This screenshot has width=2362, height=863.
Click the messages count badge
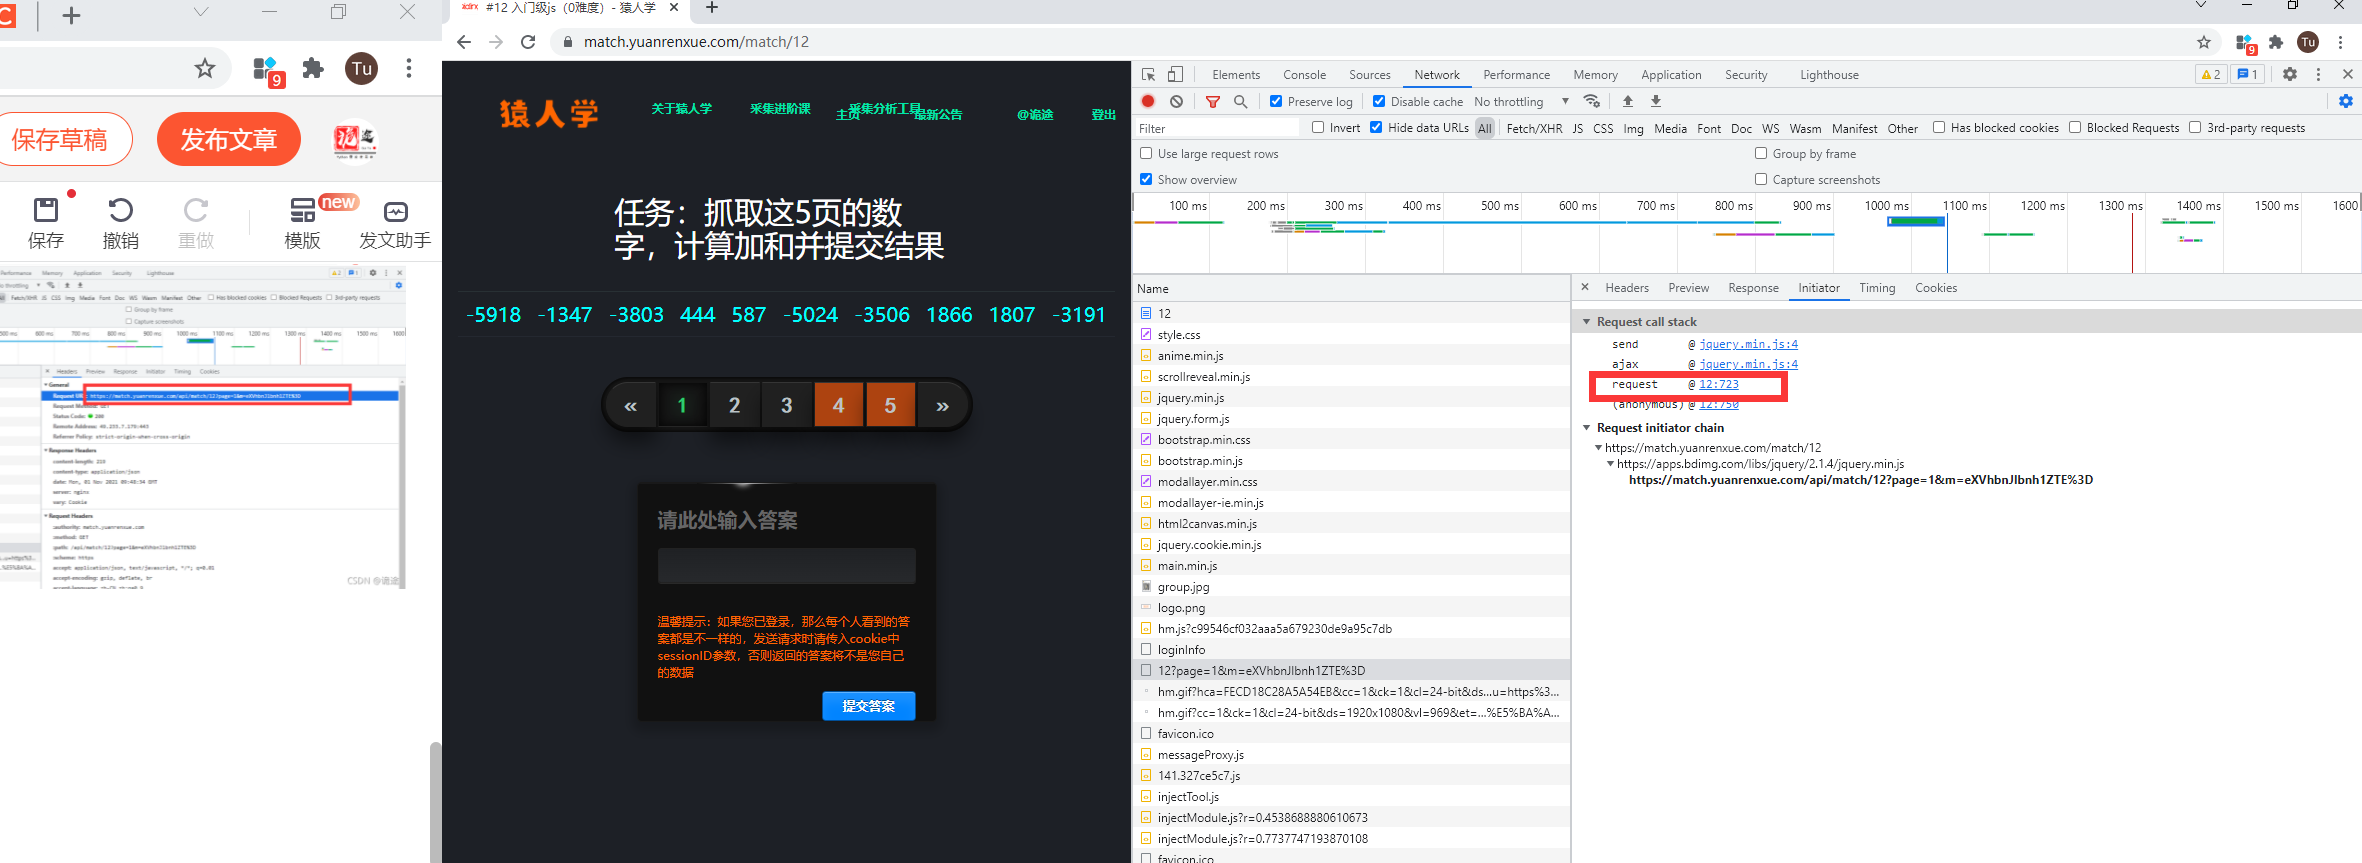tap(2247, 74)
